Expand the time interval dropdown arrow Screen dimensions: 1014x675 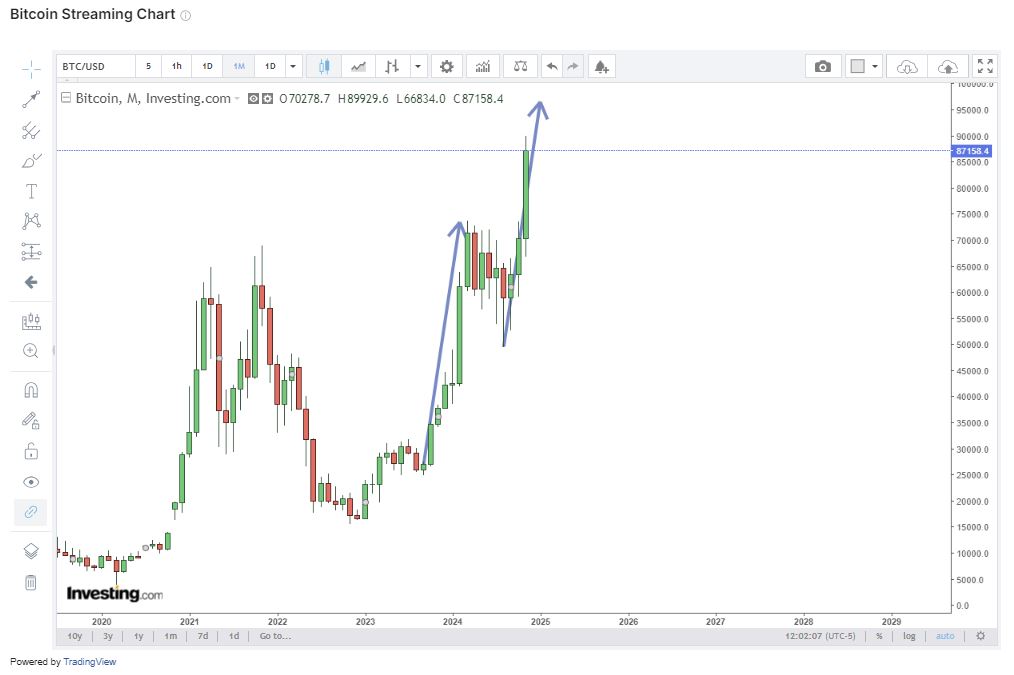pos(293,67)
